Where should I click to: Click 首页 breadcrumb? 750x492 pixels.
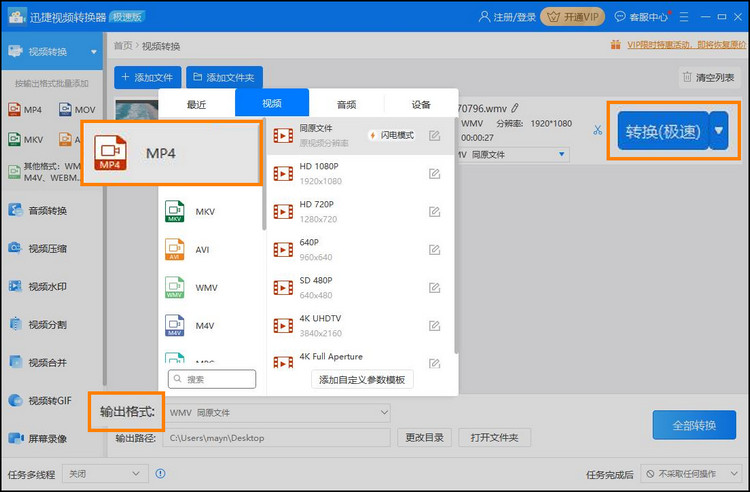[123, 46]
